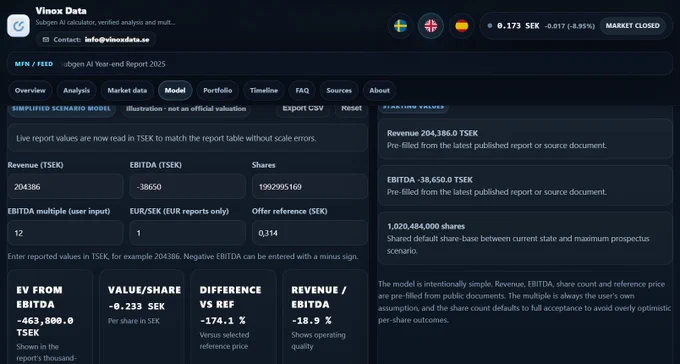The width and height of the screenshot is (680, 364).
Task: Open info@vinoxdata.se contact link
Action: click(x=117, y=39)
